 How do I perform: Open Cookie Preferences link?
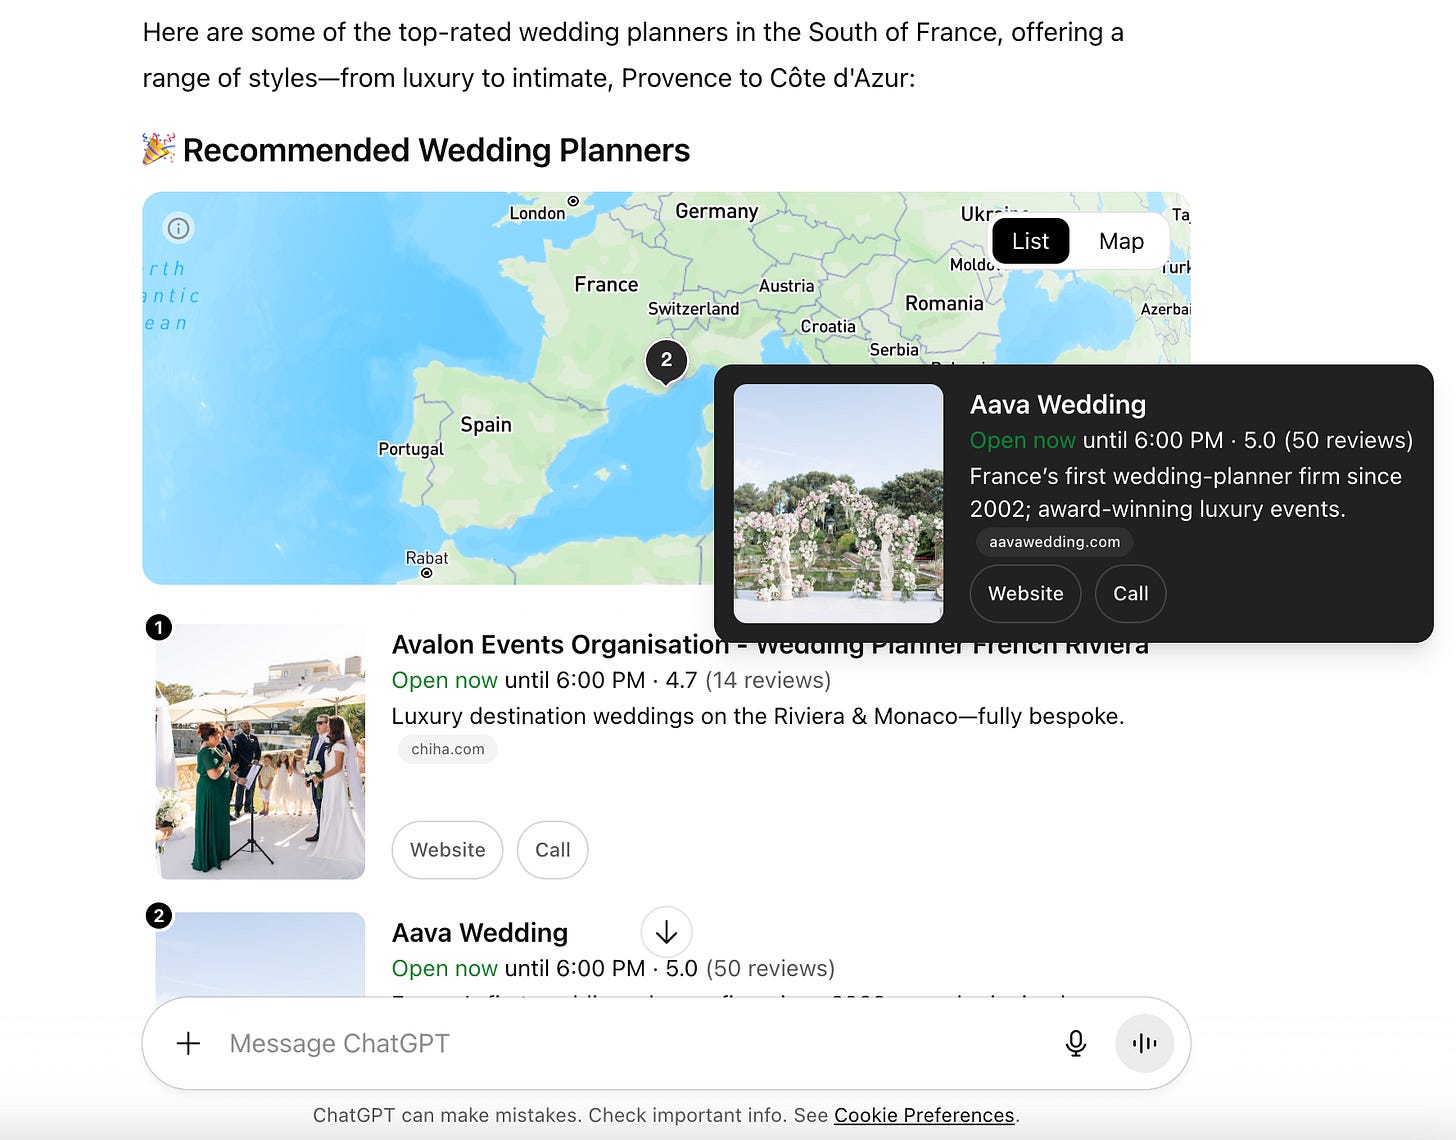tap(924, 1115)
